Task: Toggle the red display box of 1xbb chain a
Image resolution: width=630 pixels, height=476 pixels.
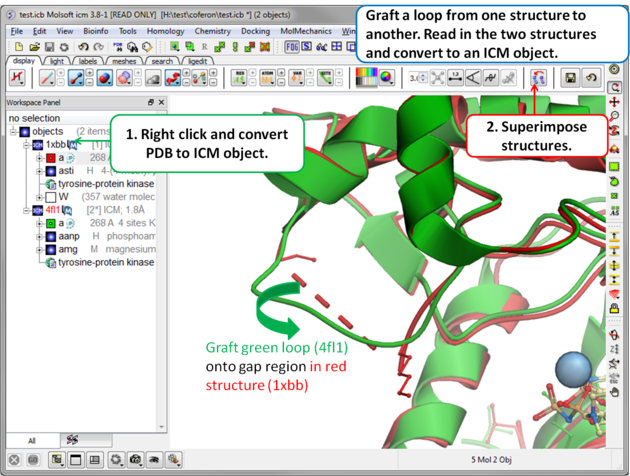Action: click(51, 158)
